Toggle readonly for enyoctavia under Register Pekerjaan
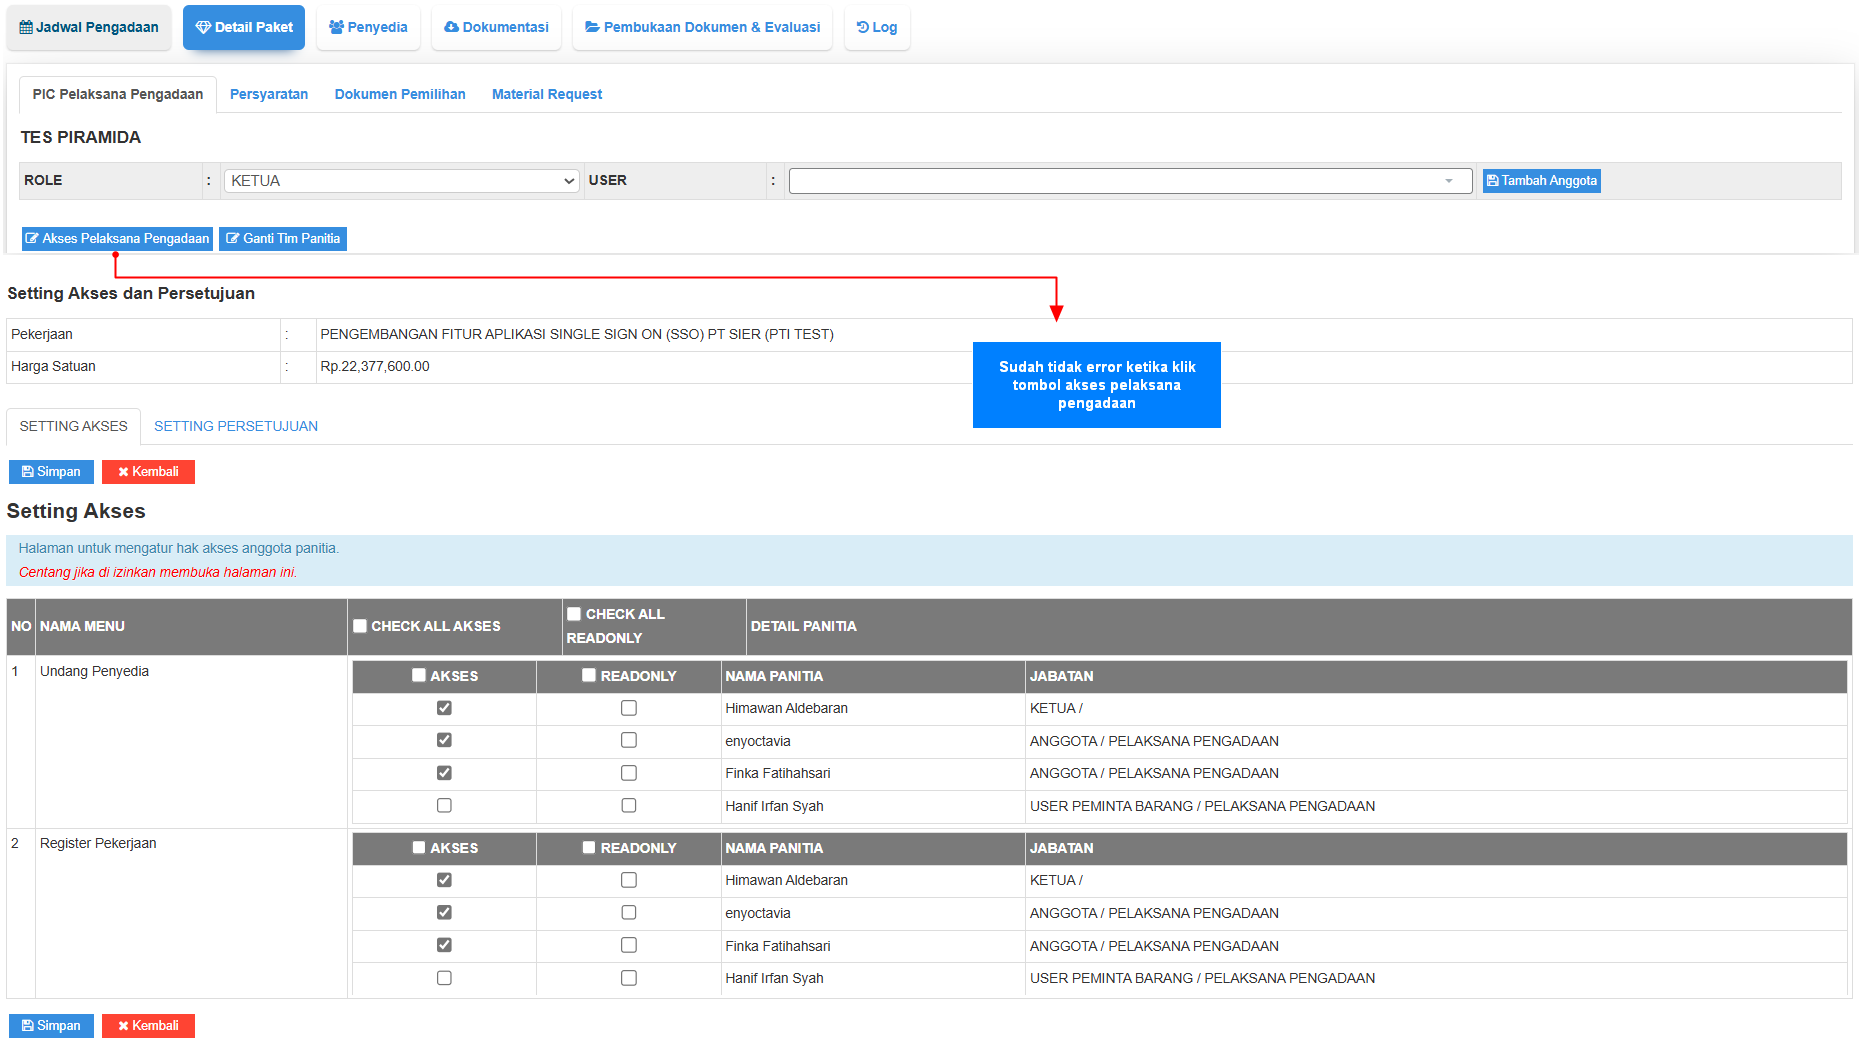1864x1039 pixels. [629, 913]
